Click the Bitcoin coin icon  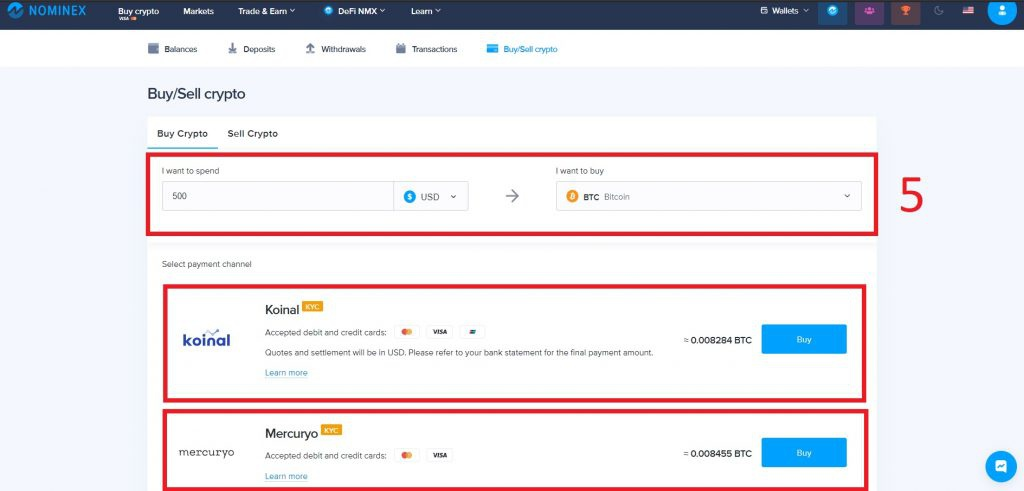point(573,196)
